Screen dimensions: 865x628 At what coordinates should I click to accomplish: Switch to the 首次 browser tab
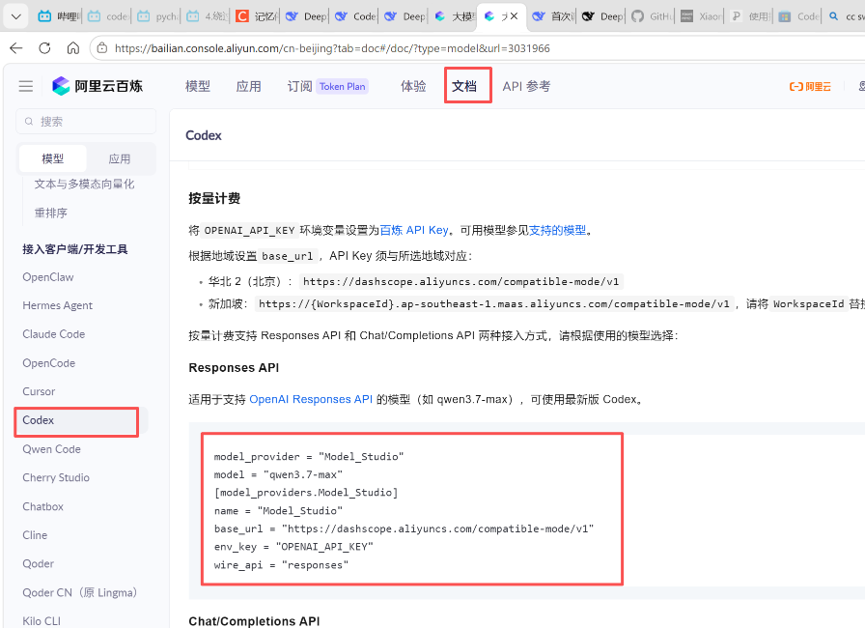[x=553, y=17]
